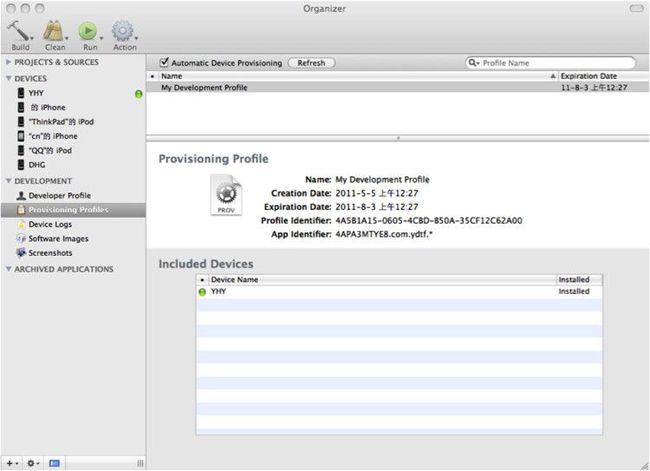Click the green Run play icon
650x471 pixels.
(88, 31)
